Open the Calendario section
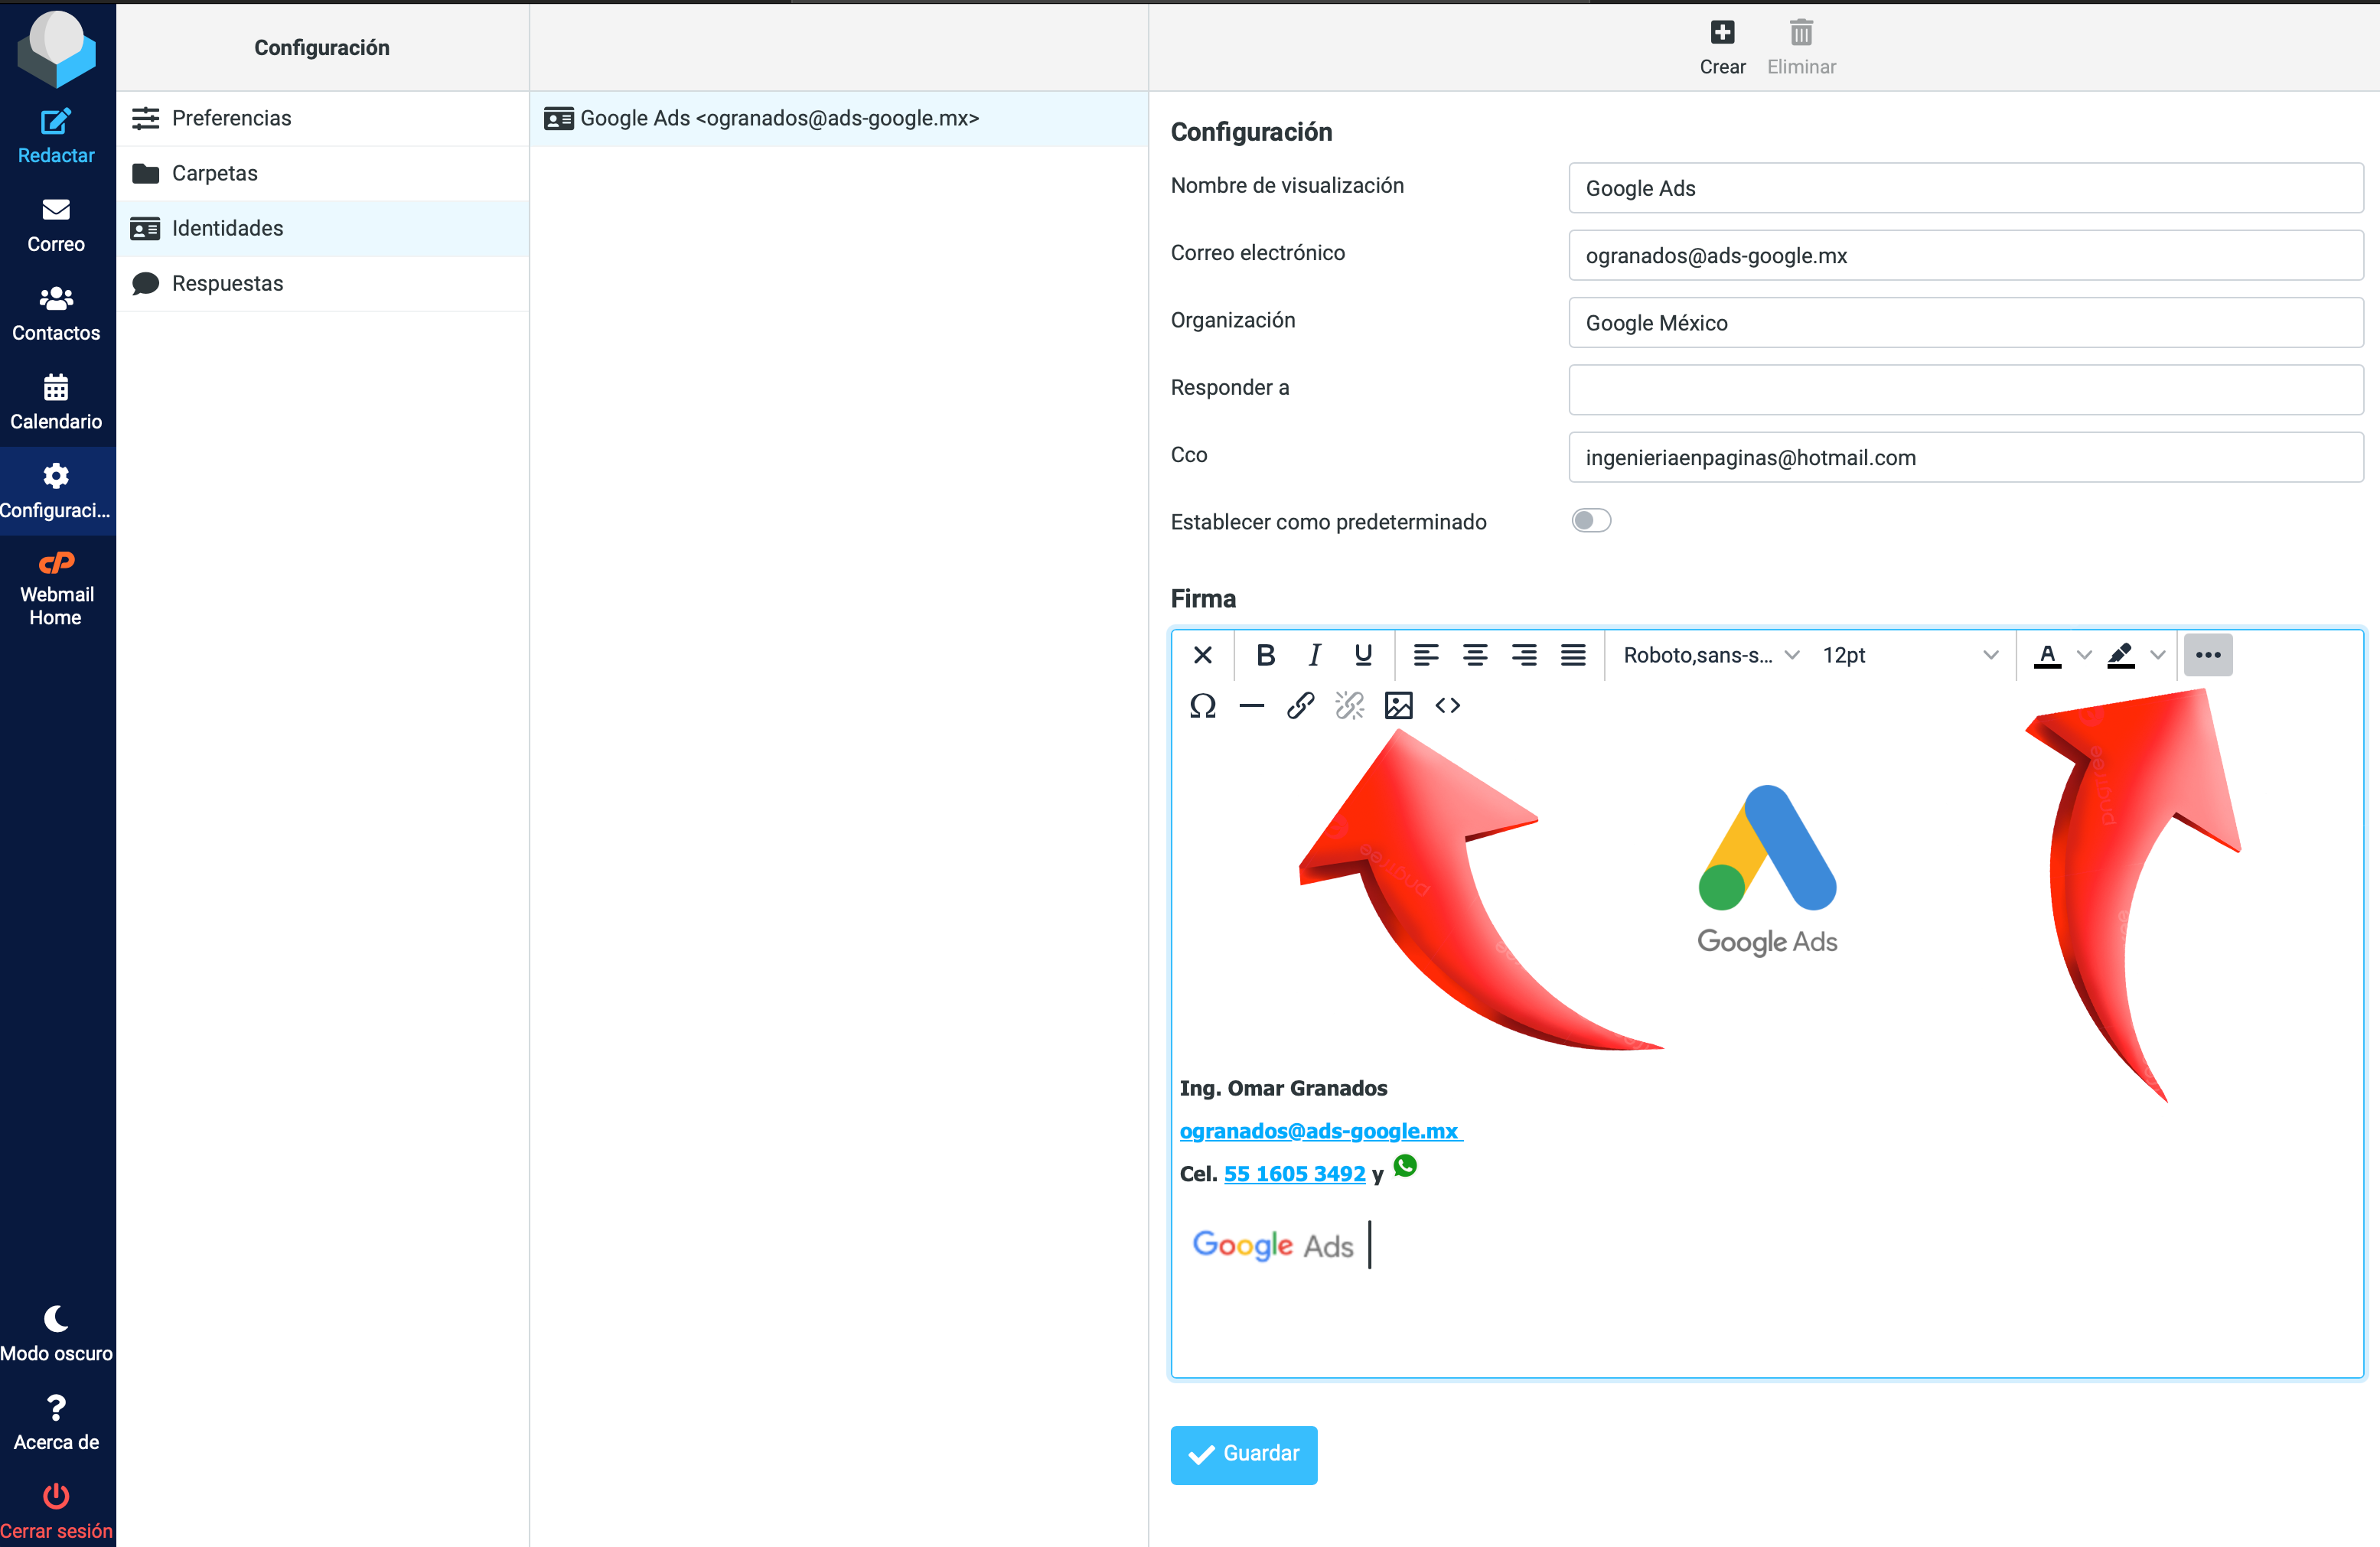Image resolution: width=2380 pixels, height=1547 pixels. click(56, 403)
